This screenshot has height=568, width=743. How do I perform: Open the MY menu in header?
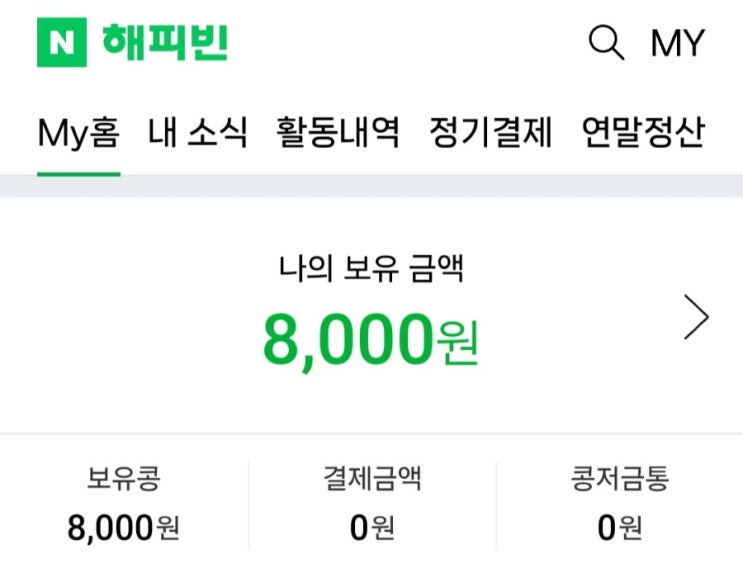pos(677,44)
